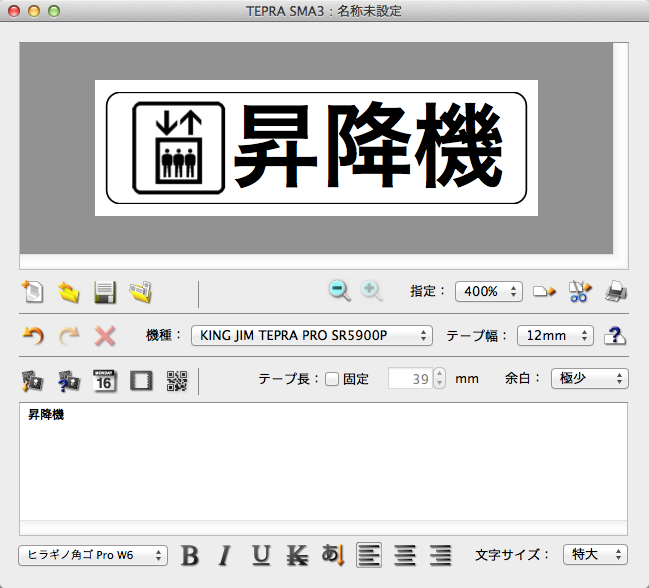
Task: Align text to the right
Action: tap(440, 555)
